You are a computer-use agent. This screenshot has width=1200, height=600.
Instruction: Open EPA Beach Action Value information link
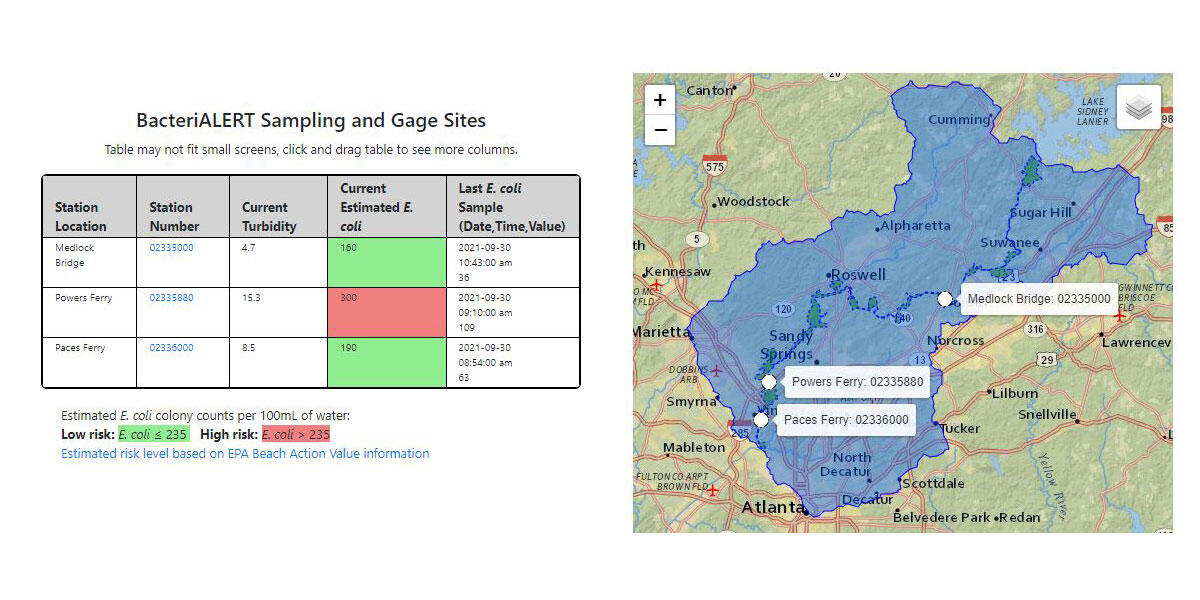tap(245, 453)
